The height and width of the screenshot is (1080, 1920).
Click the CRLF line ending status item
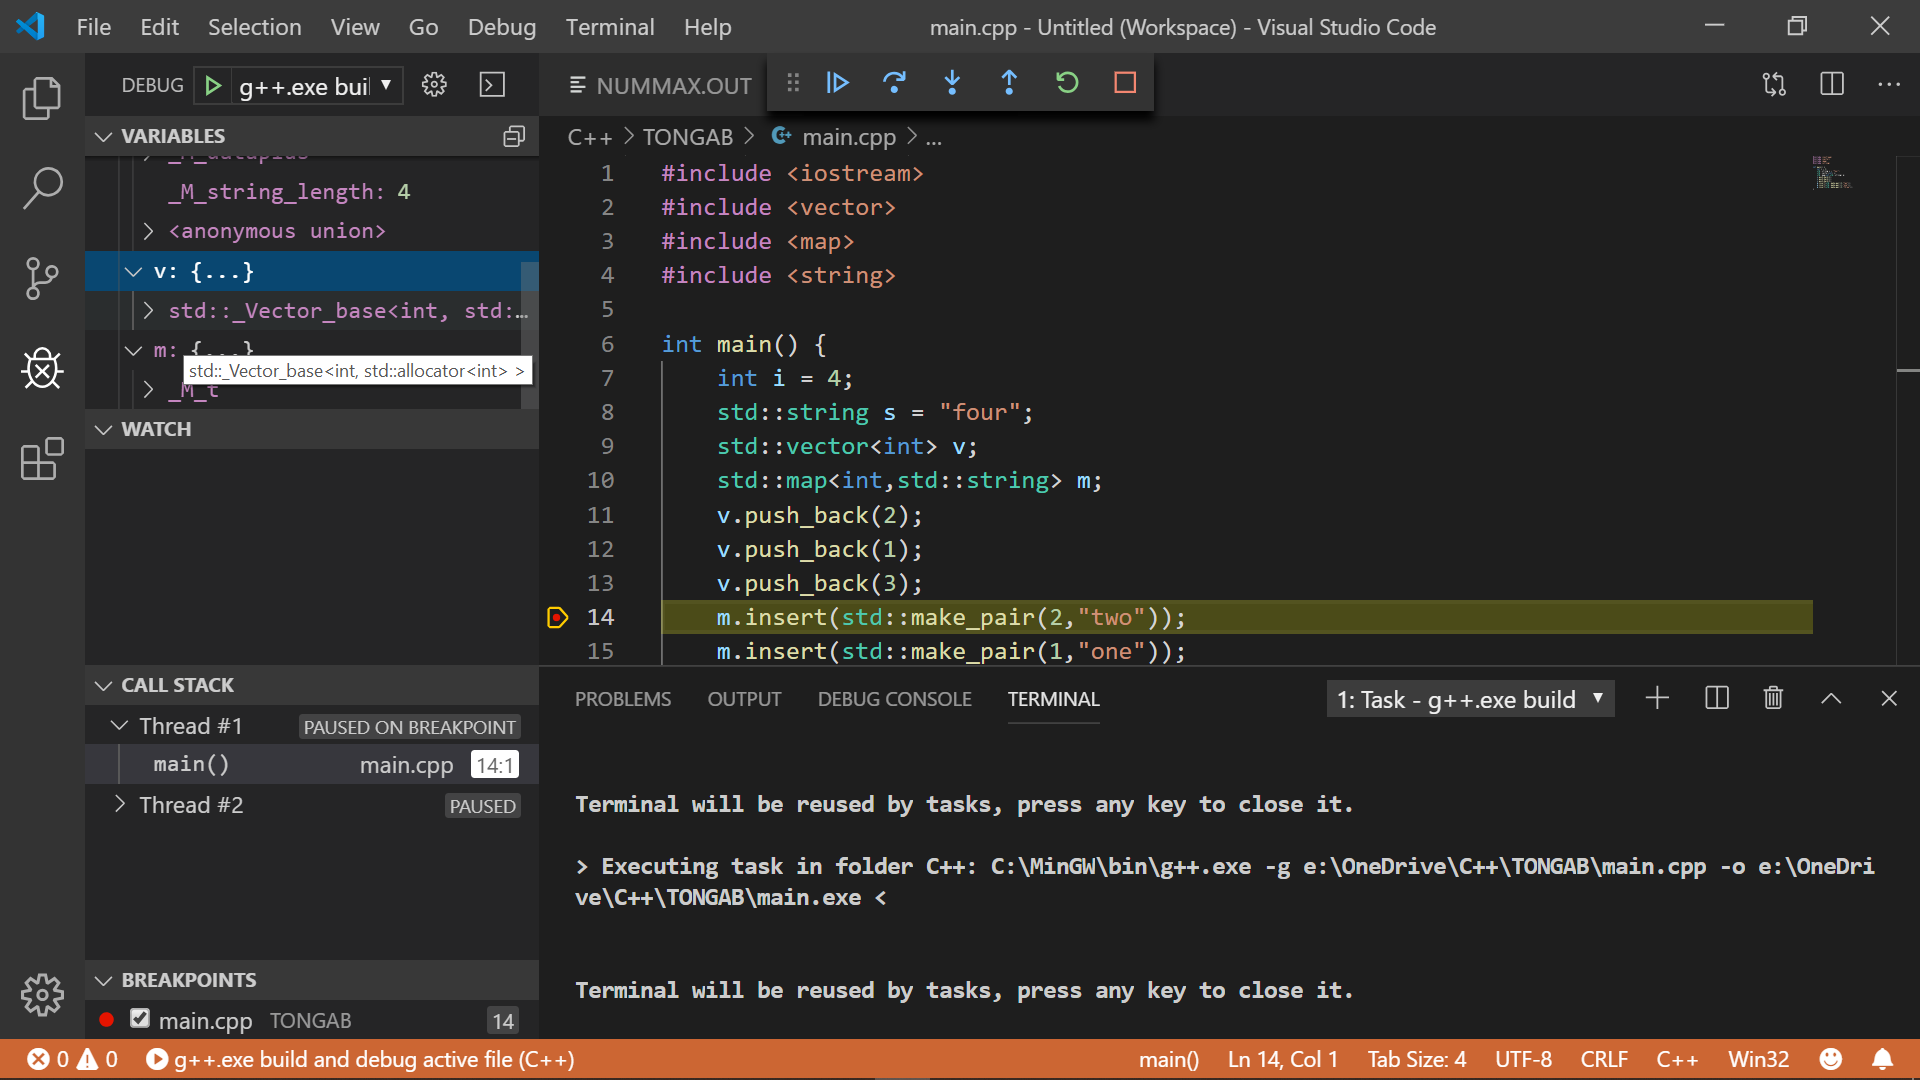click(x=1603, y=1059)
